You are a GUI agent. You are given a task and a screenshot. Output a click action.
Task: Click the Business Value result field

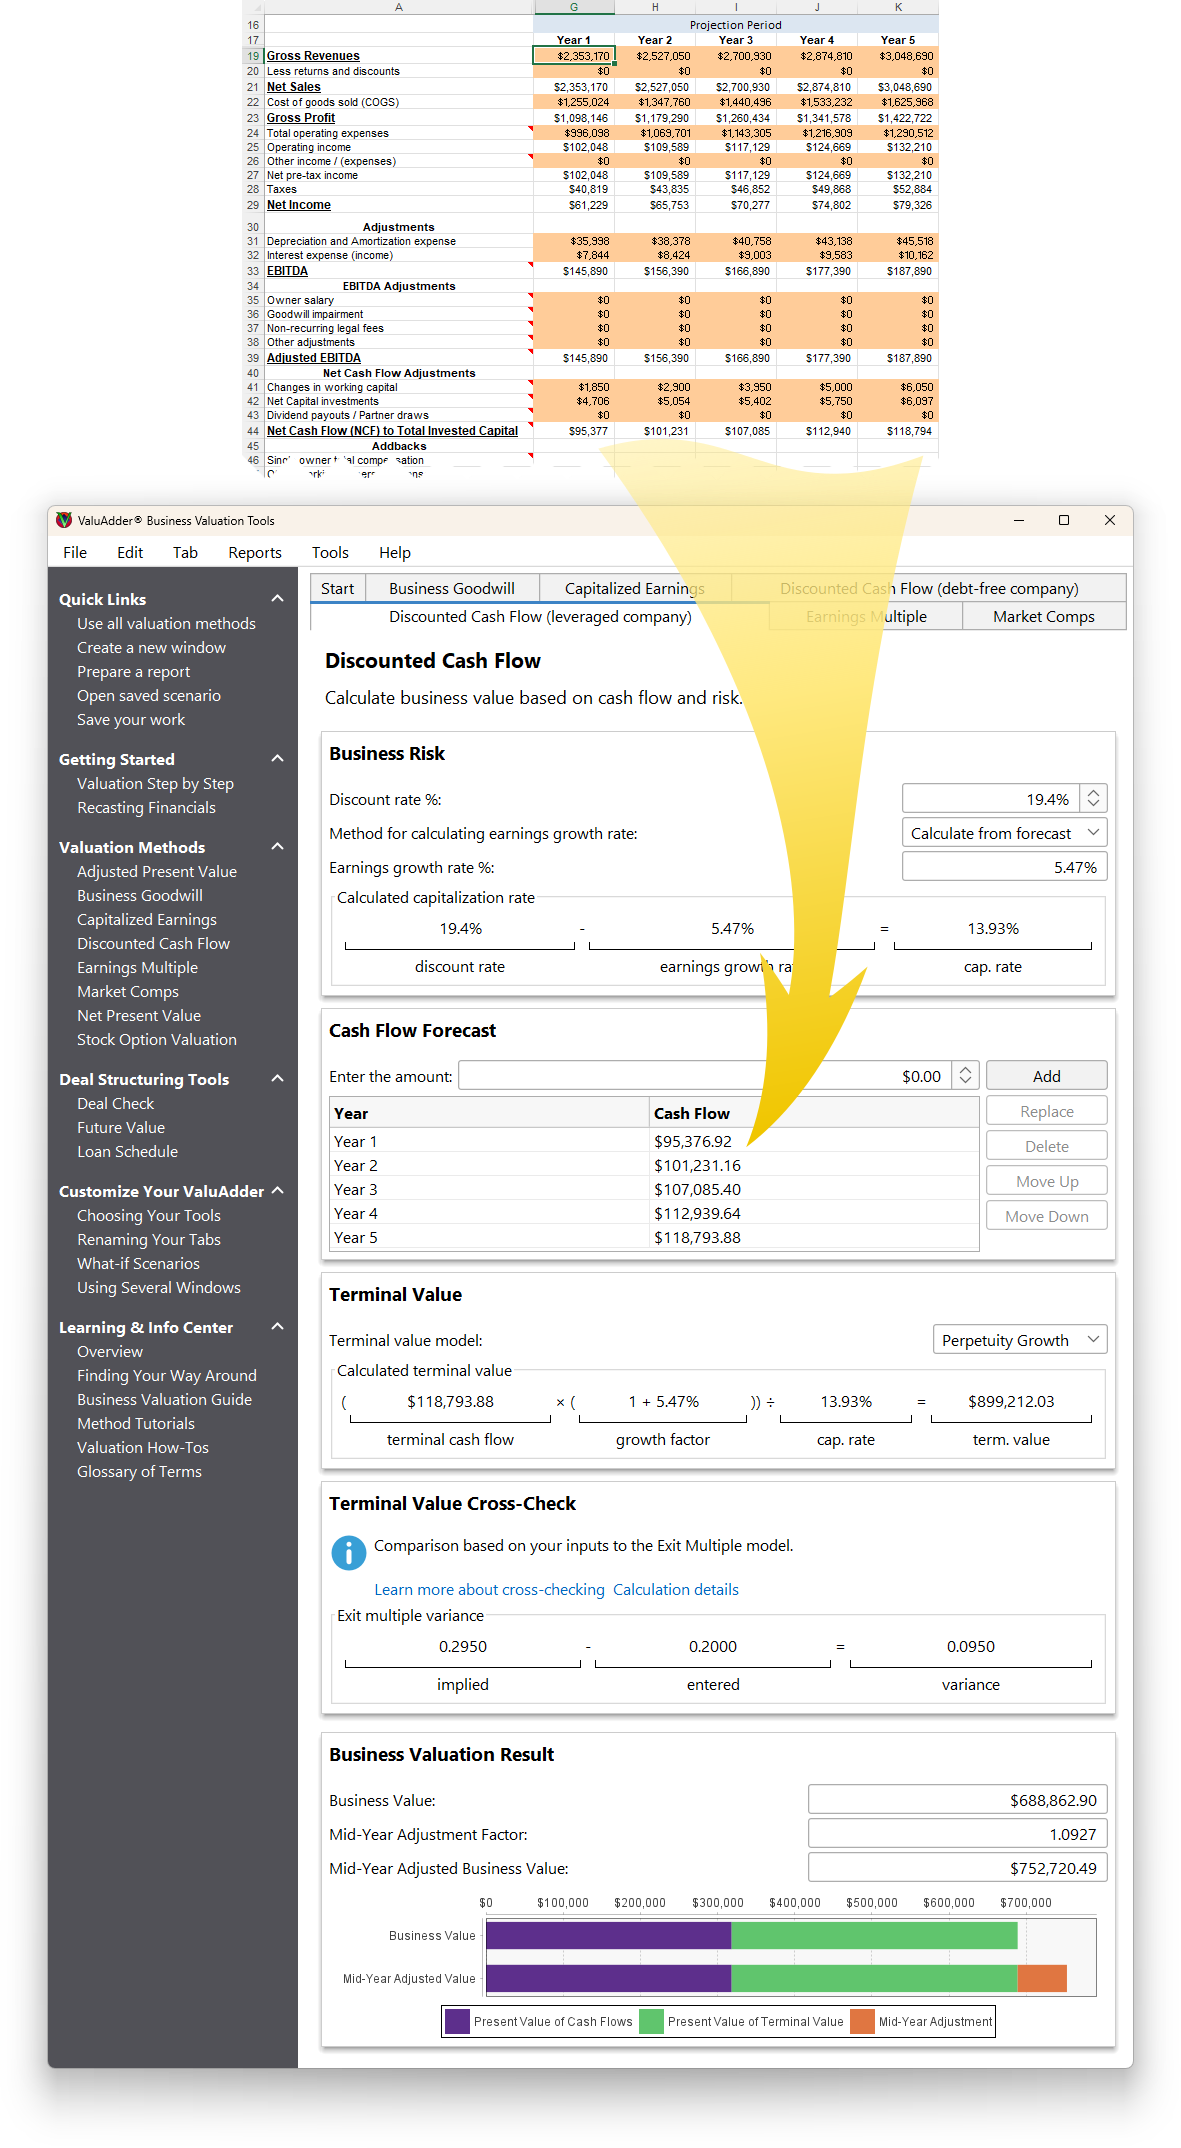click(x=957, y=1799)
